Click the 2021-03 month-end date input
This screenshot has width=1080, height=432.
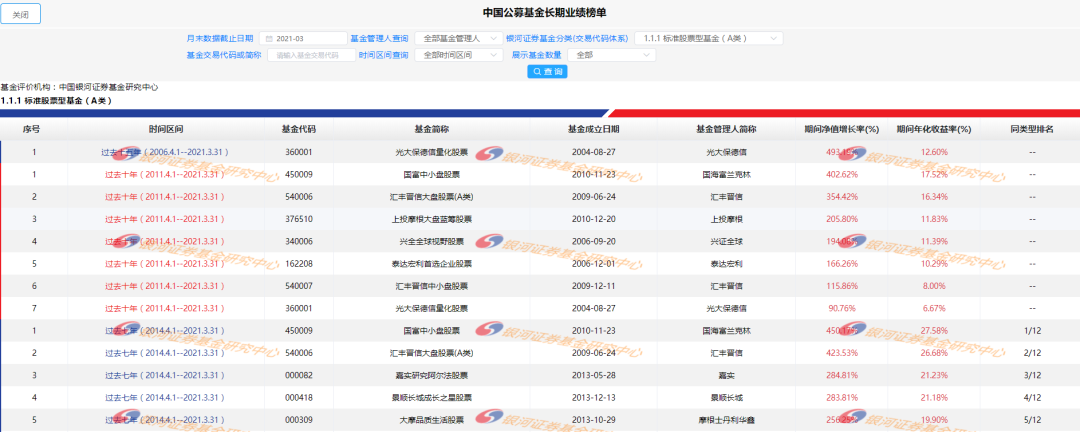click(304, 39)
